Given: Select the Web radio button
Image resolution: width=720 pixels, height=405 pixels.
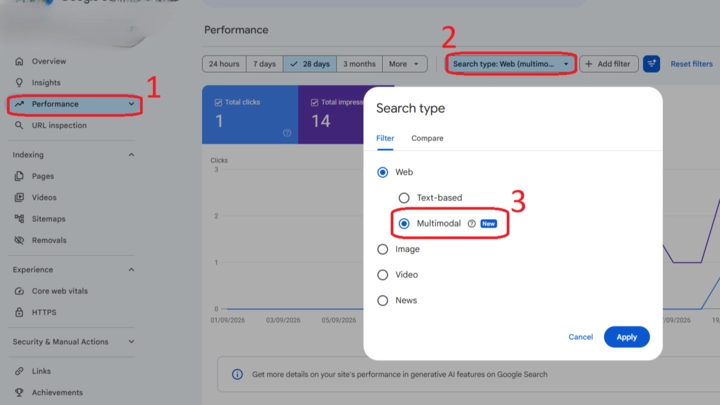Looking at the screenshot, I should coord(382,172).
